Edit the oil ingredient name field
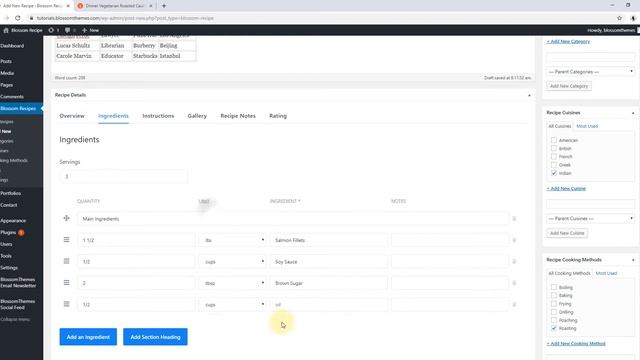 click(329, 304)
